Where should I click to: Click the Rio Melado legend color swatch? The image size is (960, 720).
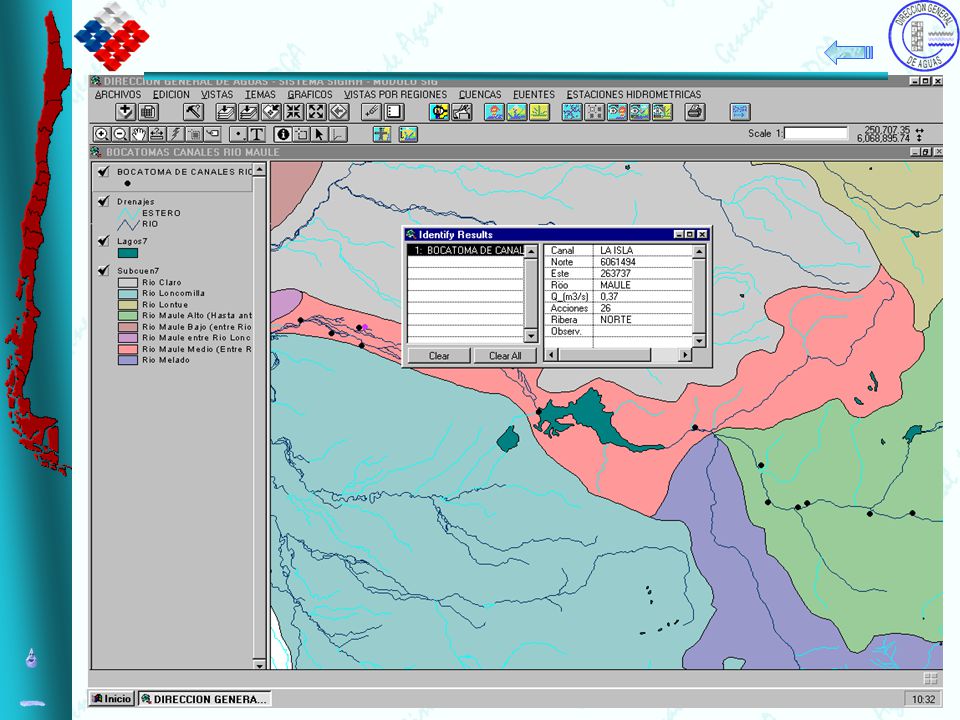click(127, 360)
